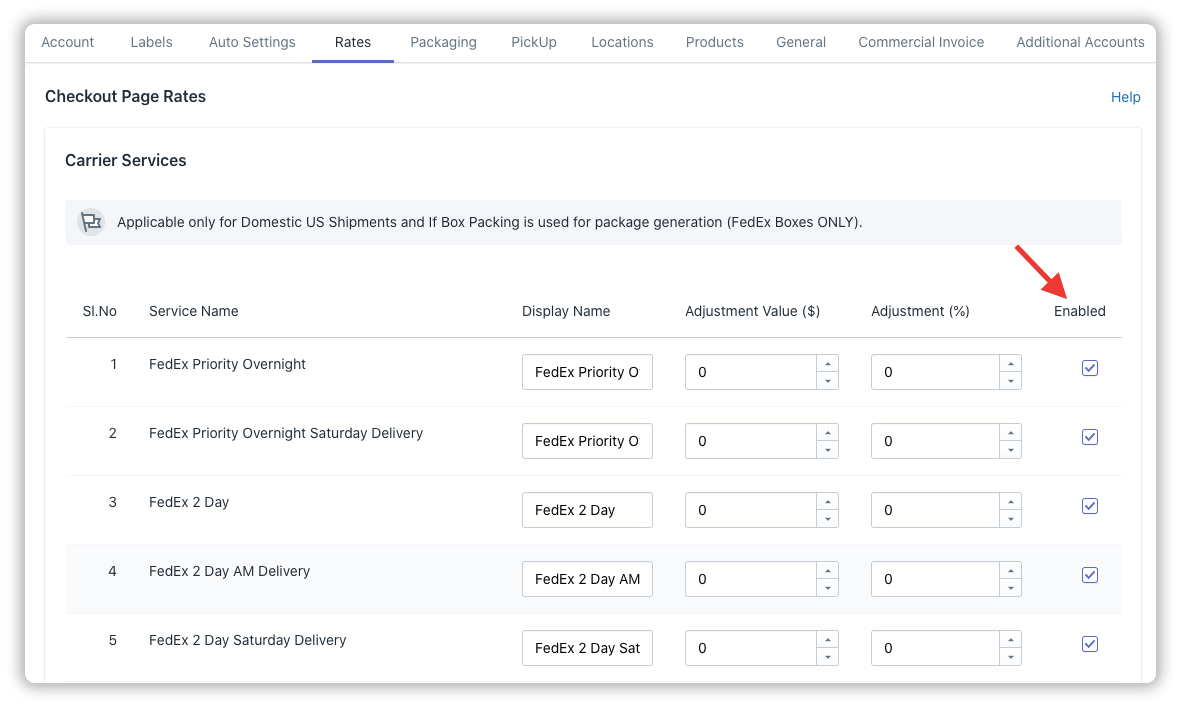Screen dimensions: 1184x708
Task: Click the Carrier Services heading
Action: point(125,160)
